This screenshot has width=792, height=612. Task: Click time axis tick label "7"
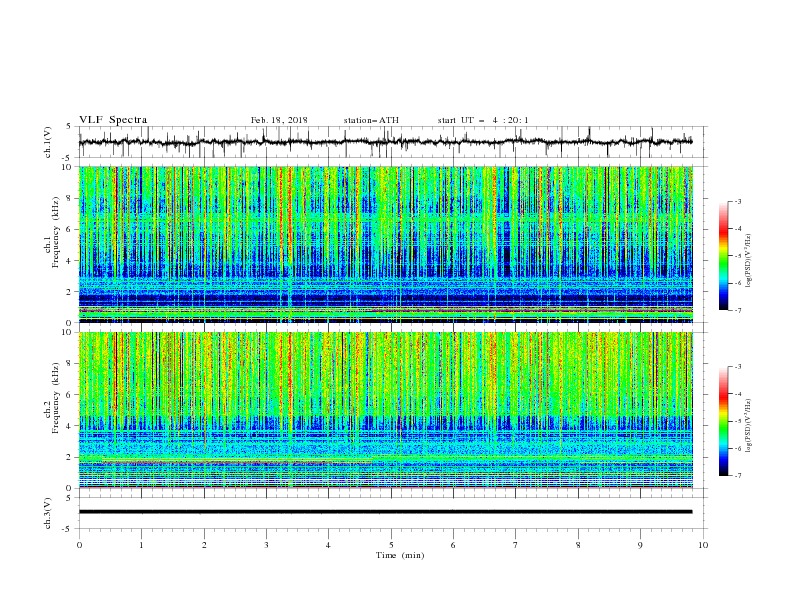[516, 545]
